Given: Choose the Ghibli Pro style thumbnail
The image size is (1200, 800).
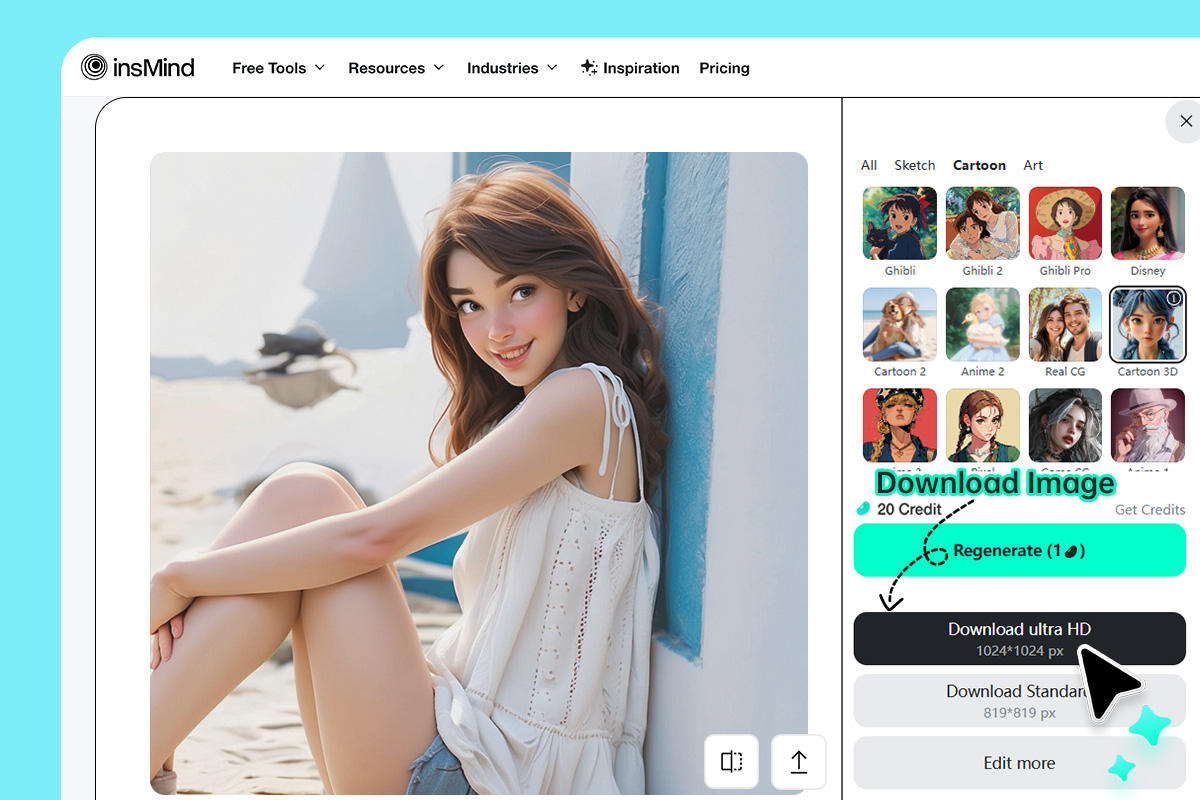Looking at the screenshot, I should [1065, 223].
